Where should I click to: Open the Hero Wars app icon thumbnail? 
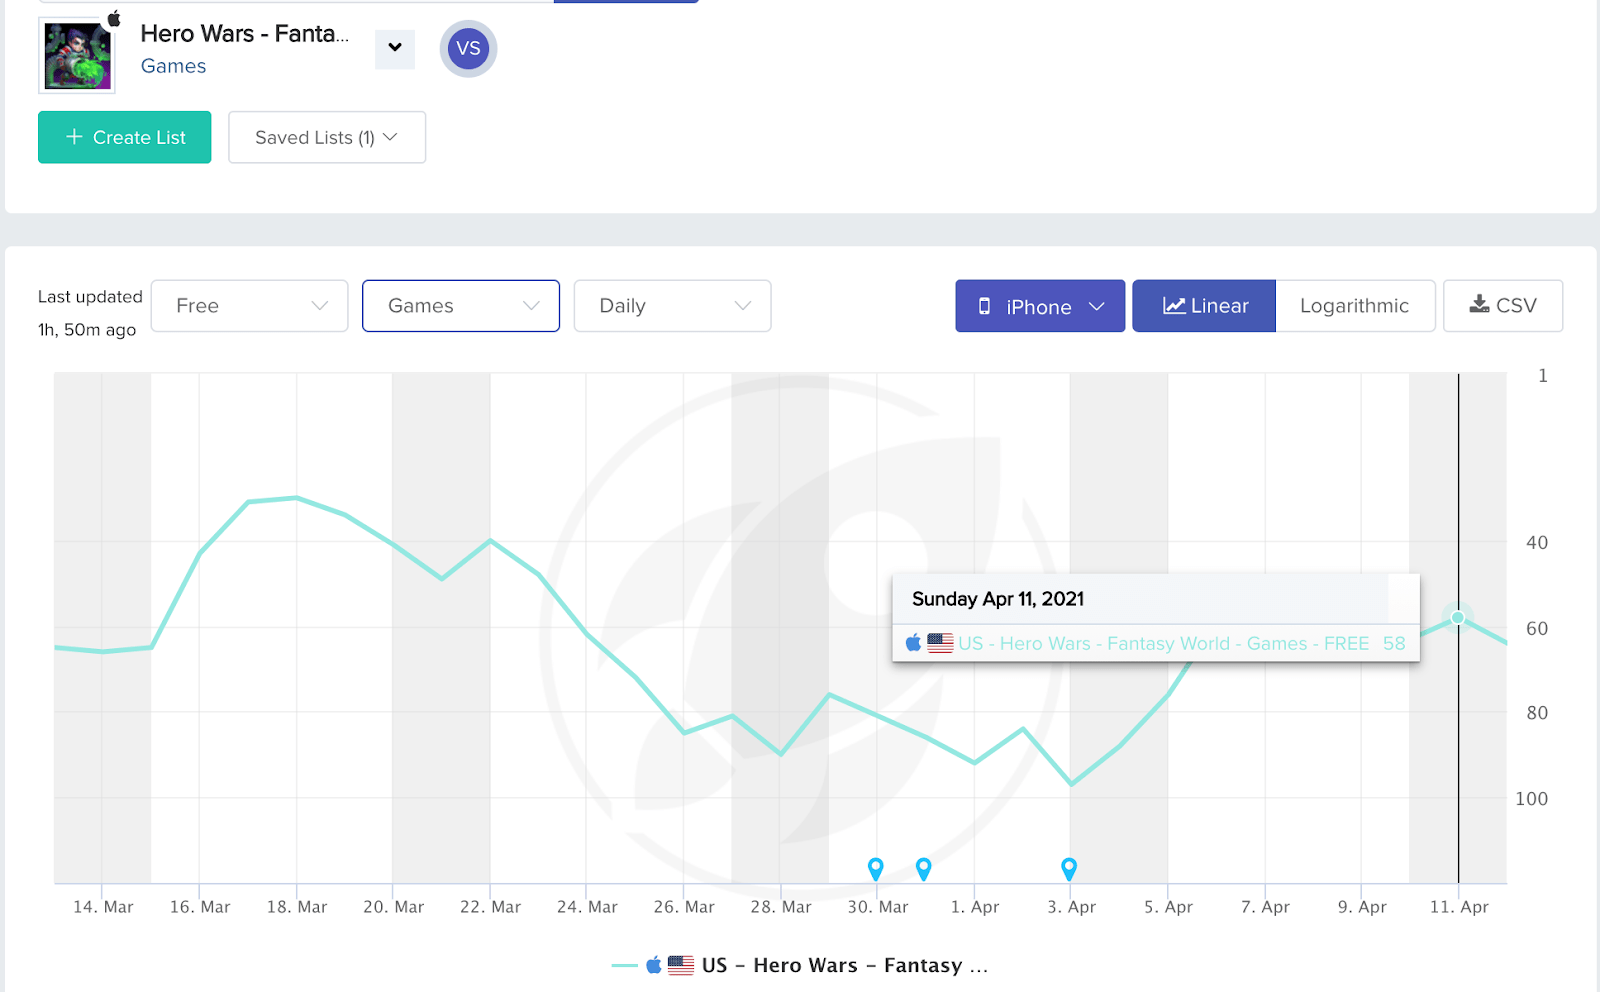point(77,56)
